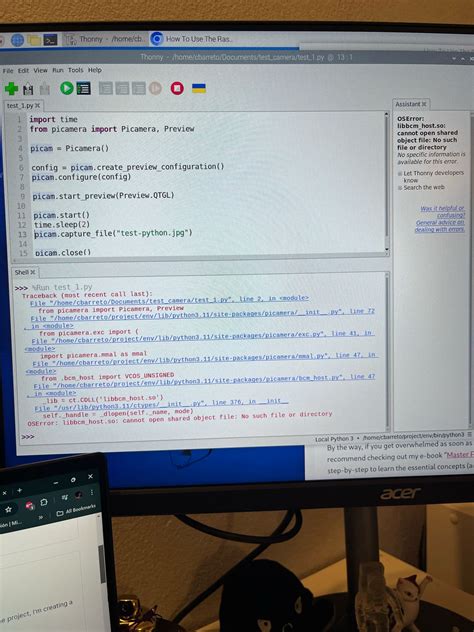Click the greyed-out Save file icon
This screenshot has width=474, height=632.
point(45,89)
